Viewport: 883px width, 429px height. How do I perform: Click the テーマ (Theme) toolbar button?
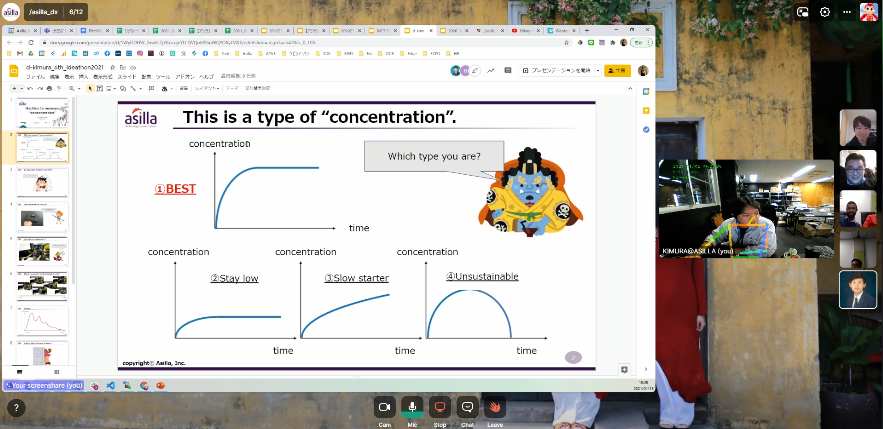tap(231, 88)
